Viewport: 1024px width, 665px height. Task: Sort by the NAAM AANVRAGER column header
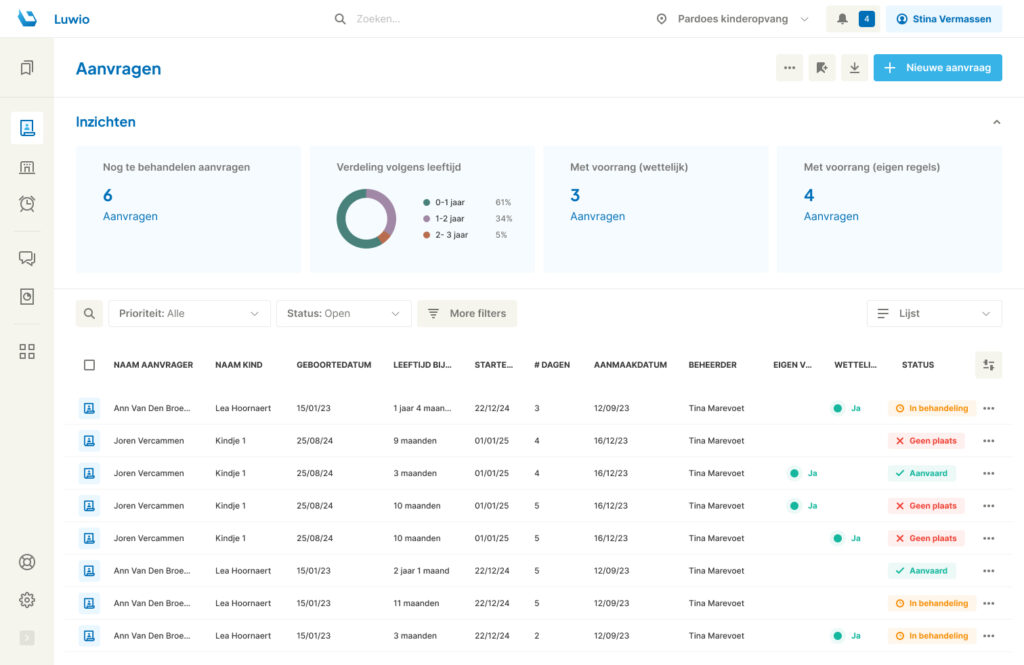pyautogui.click(x=153, y=365)
